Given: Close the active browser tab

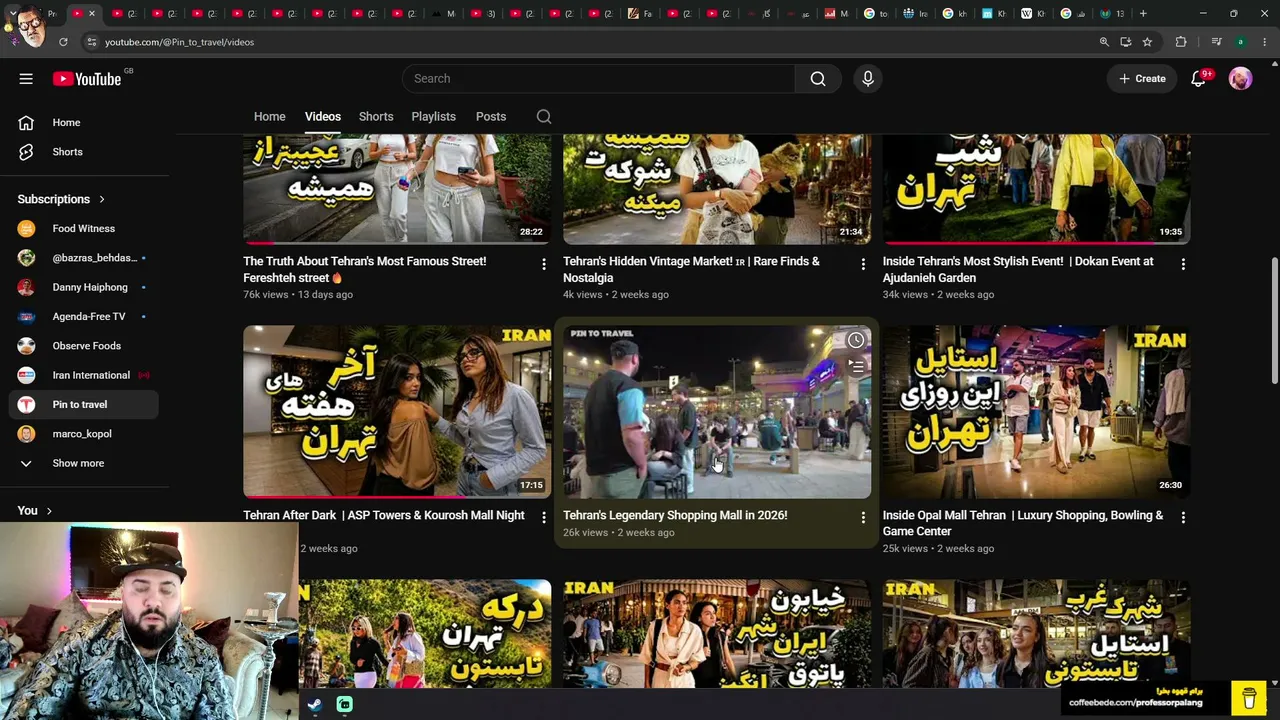Looking at the screenshot, I should tap(92, 14).
